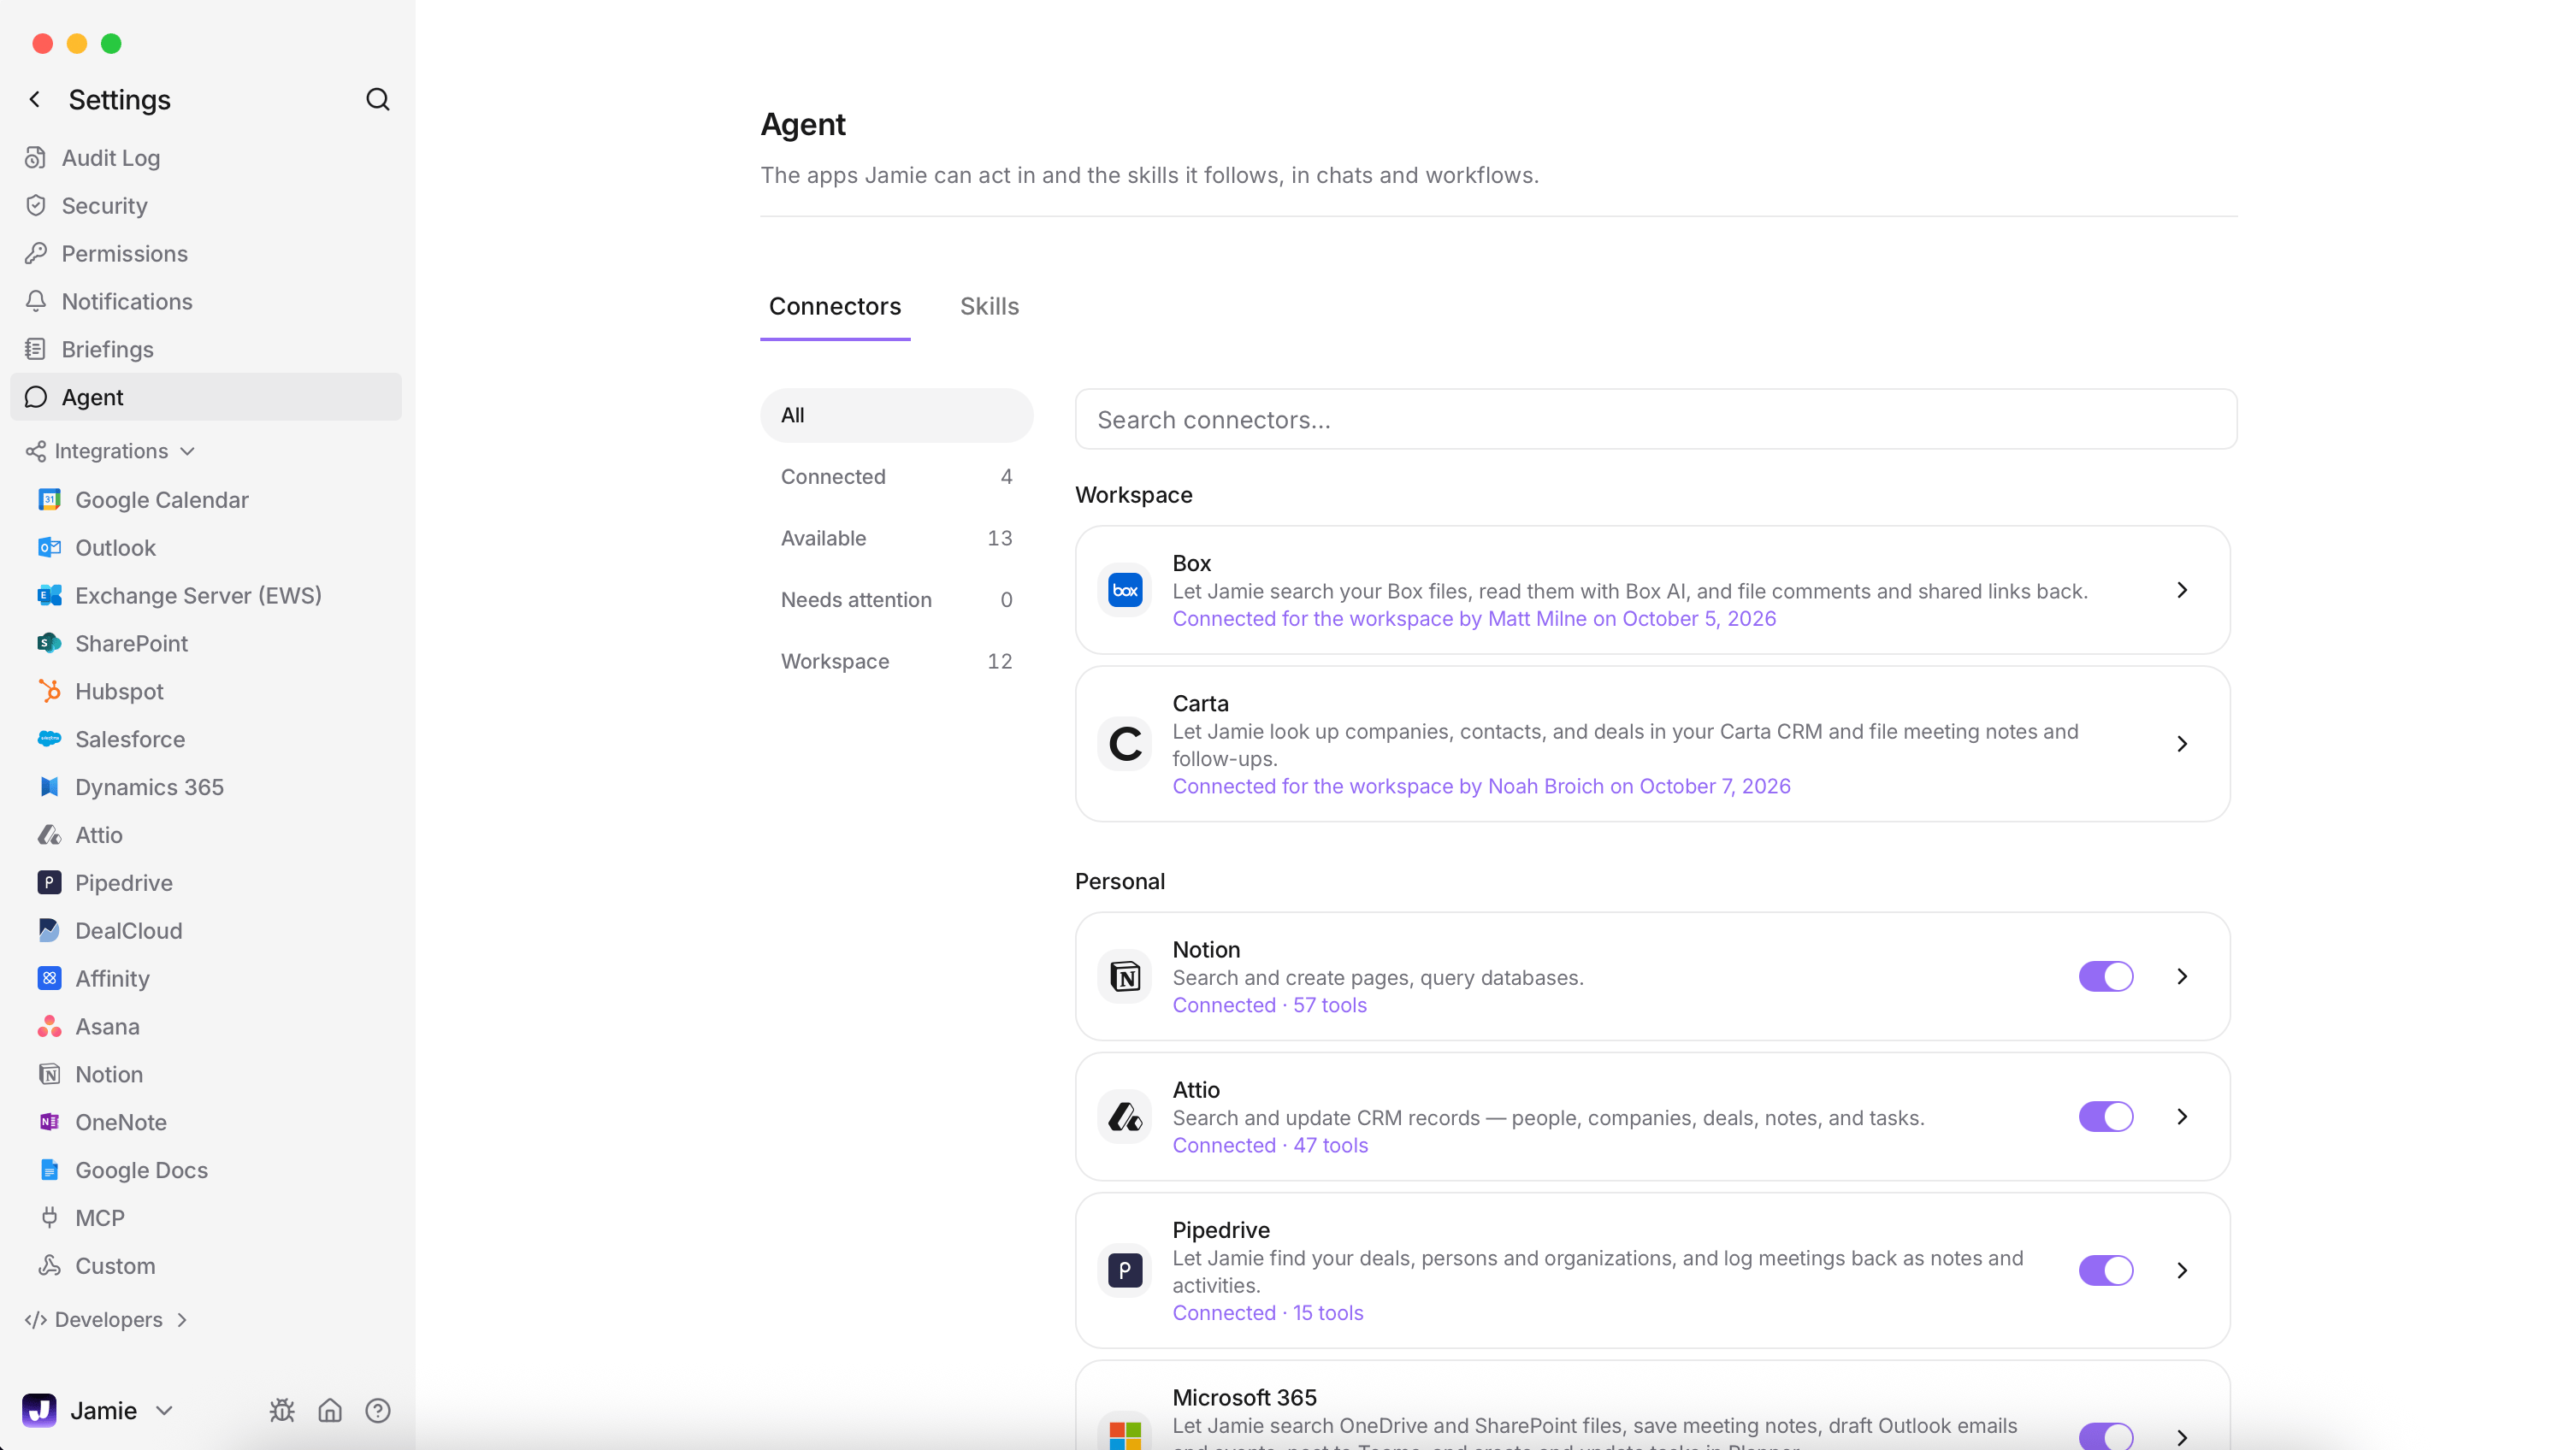Image resolution: width=2576 pixels, height=1450 pixels.
Task: Open the bug report icon in bottom bar
Action: click(x=282, y=1410)
